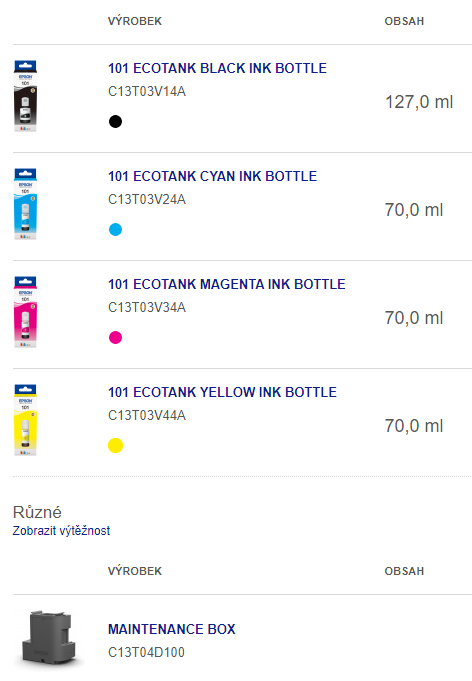Image resolution: width=472 pixels, height=681 pixels.
Task: Click the Zobrazit výtěžnost link
Action: pyautogui.click(x=61, y=531)
